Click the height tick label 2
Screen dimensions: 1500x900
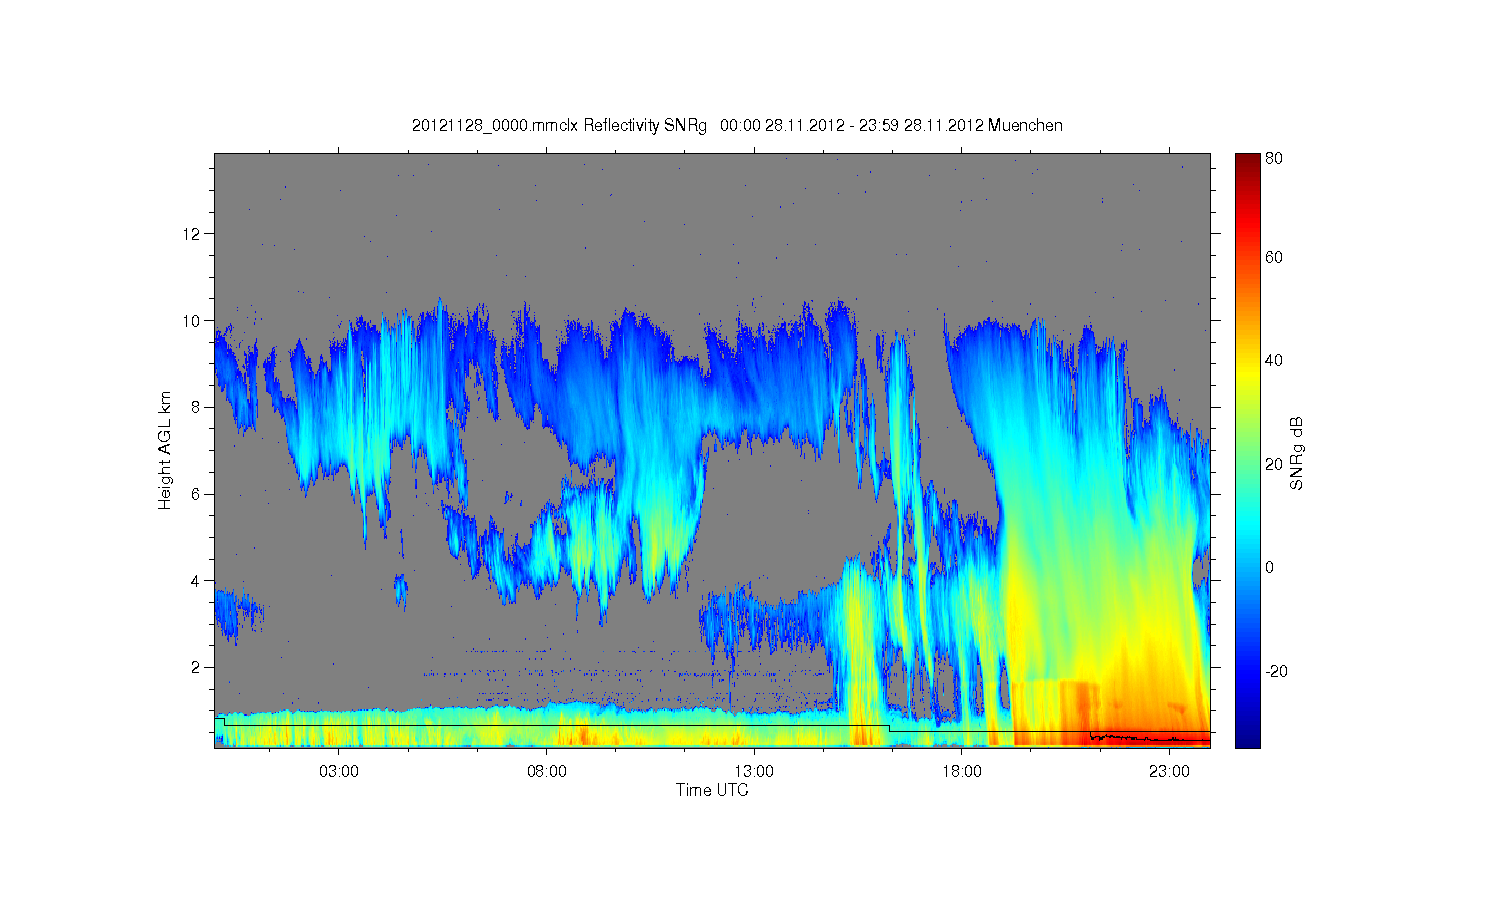pos(196,667)
